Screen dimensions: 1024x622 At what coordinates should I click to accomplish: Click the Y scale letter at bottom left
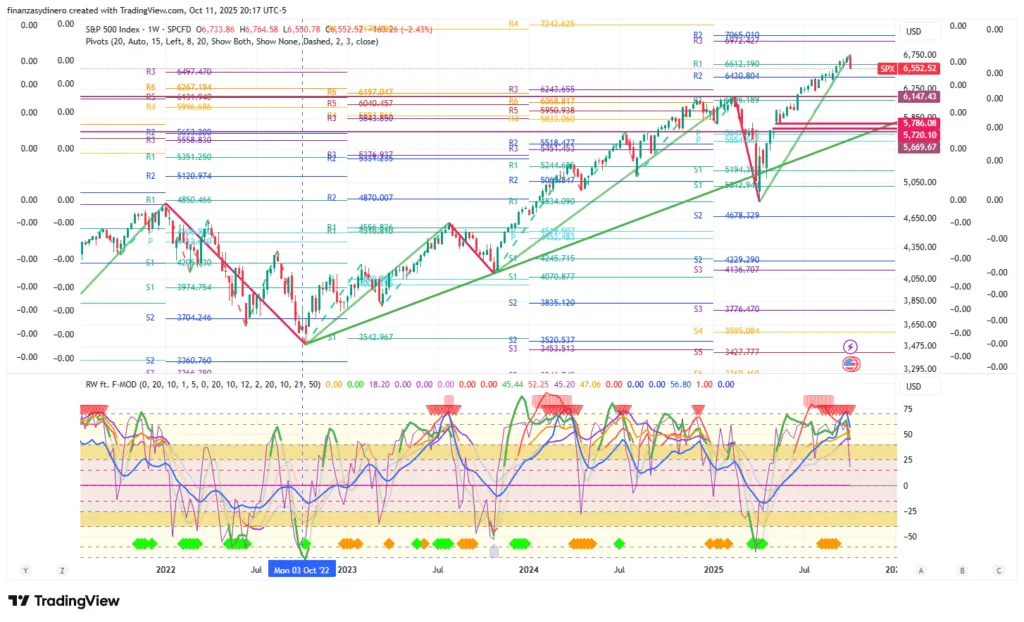click(x=26, y=570)
